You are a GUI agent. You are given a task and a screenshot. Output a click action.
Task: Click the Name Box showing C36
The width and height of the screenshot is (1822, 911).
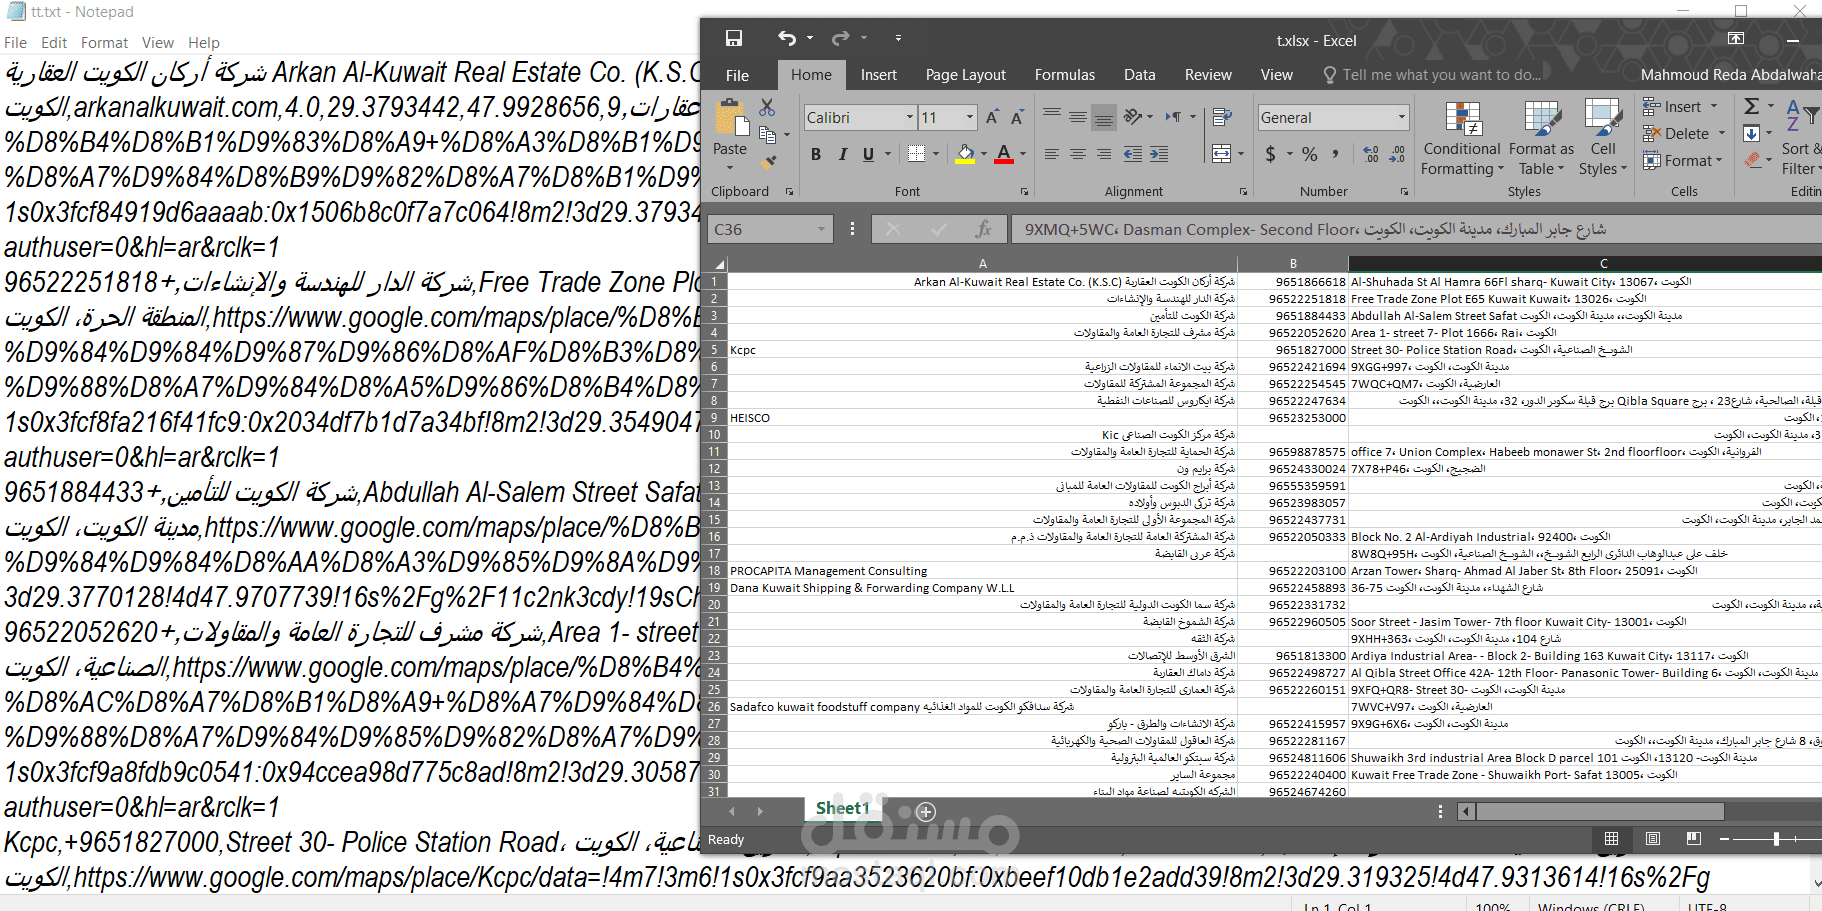(x=762, y=229)
